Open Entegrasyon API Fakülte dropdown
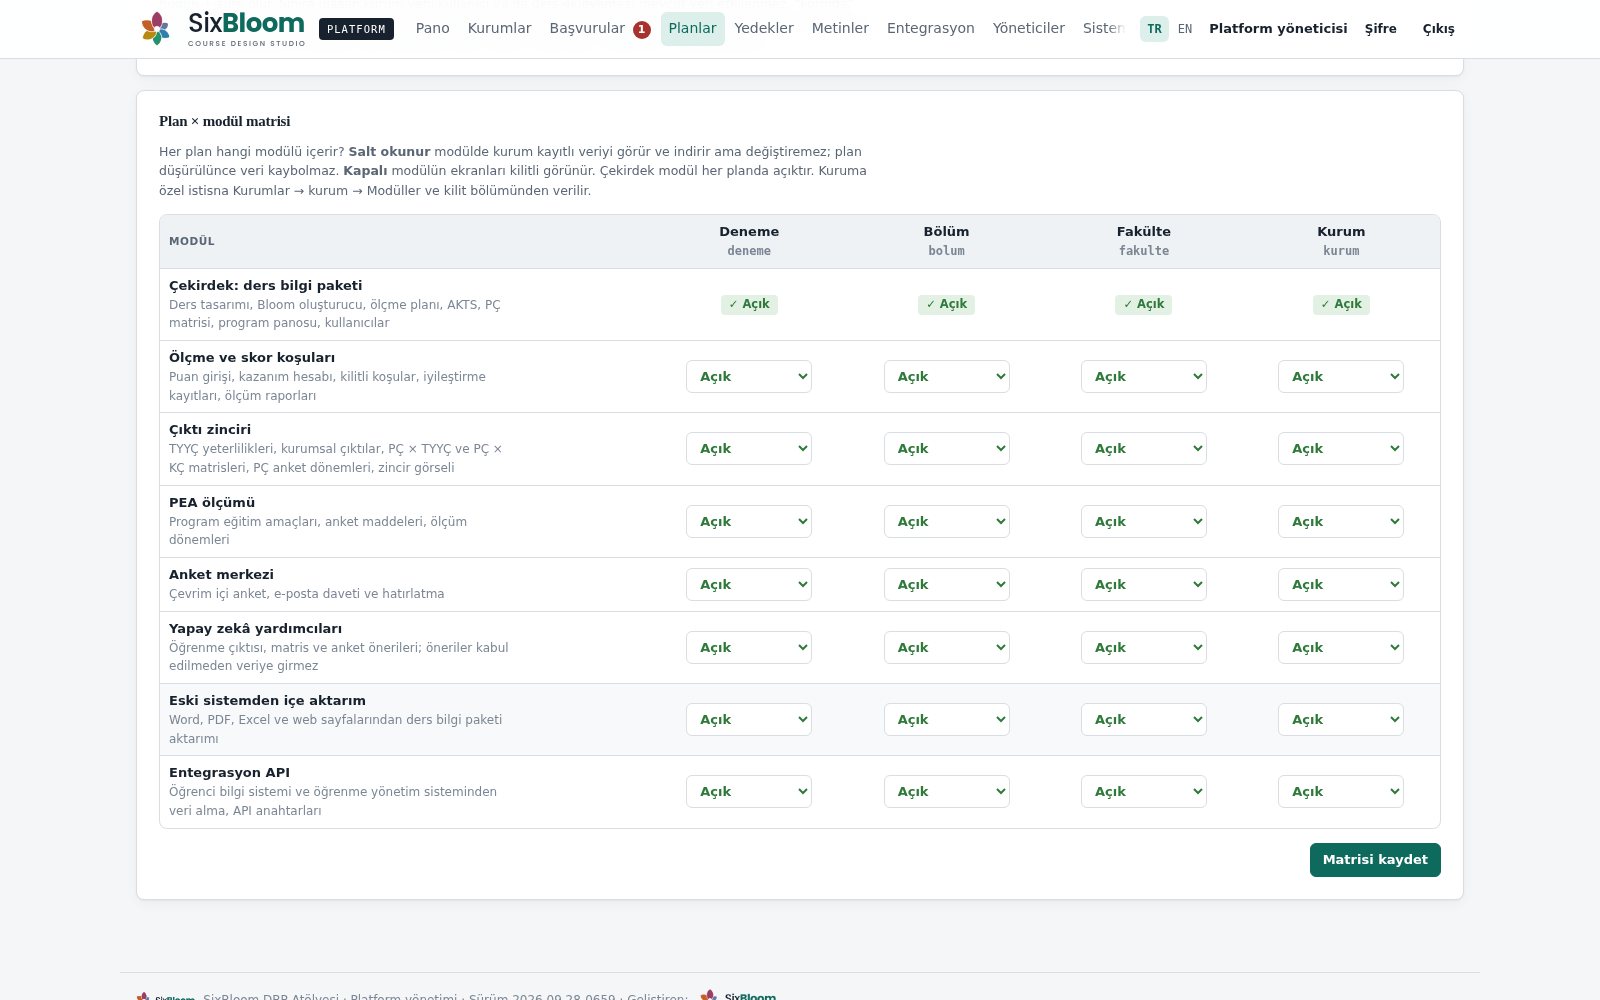Screen dimensions: 1600x1000 click(1144, 792)
